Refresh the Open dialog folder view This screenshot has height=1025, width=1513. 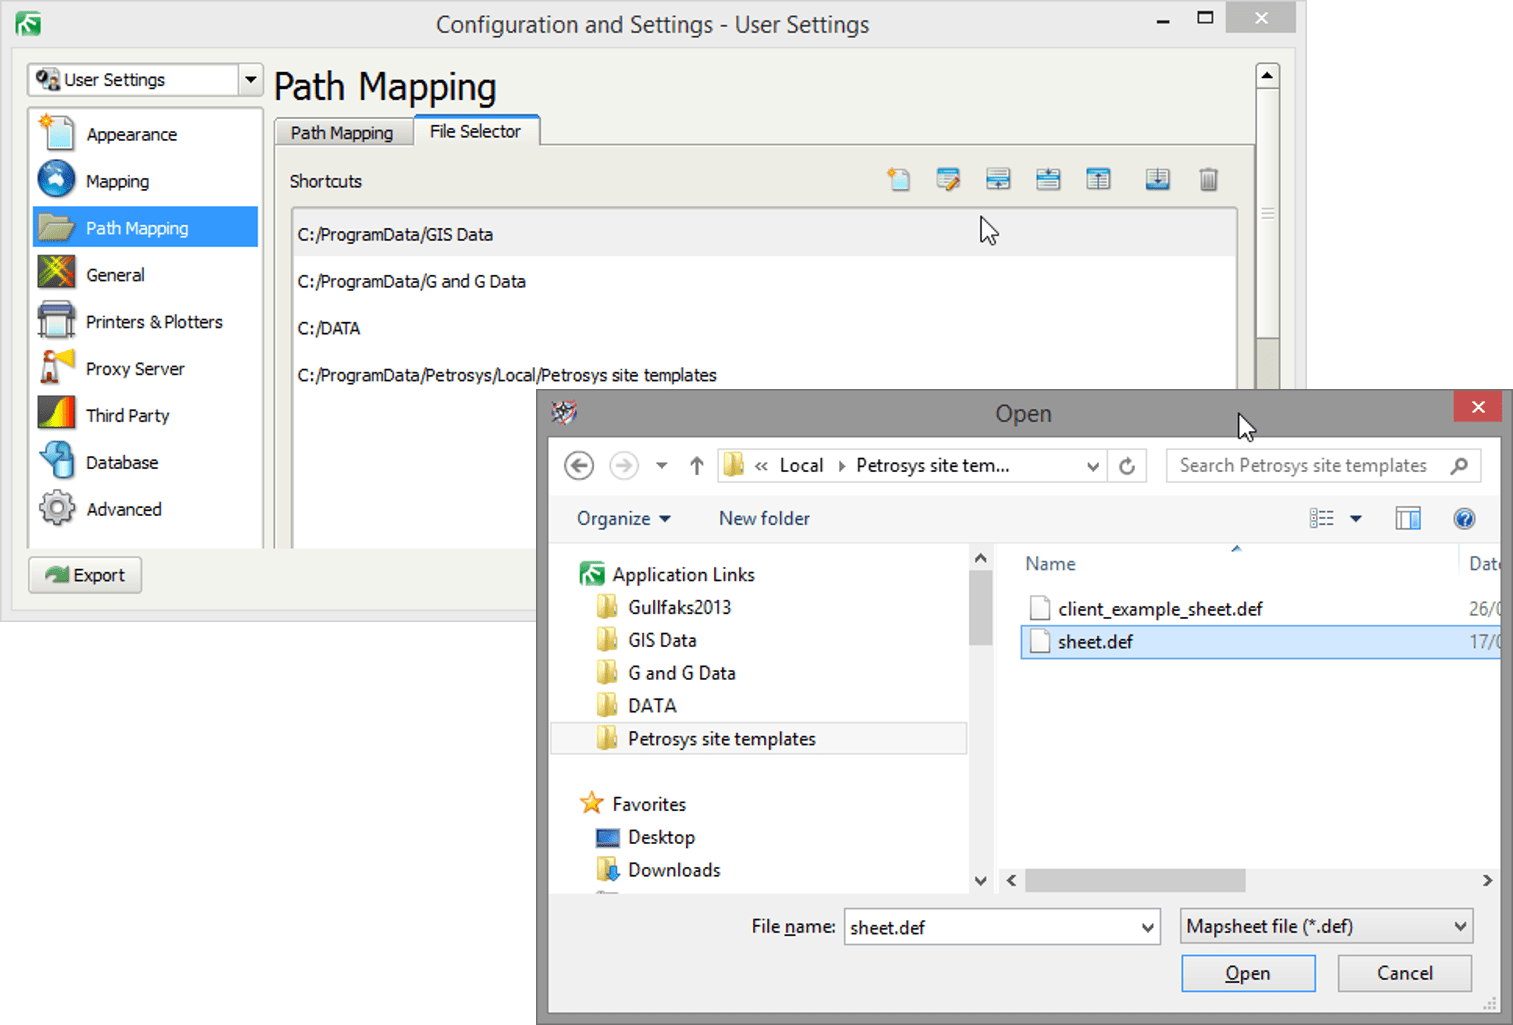[x=1127, y=466]
